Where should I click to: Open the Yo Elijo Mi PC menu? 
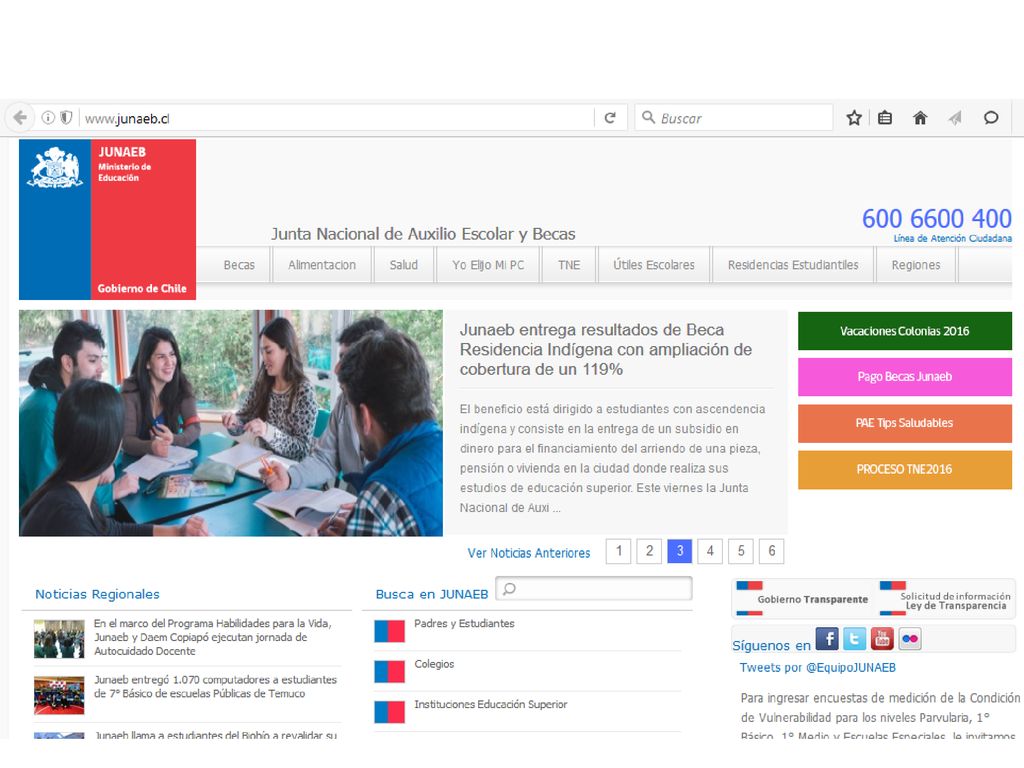pyautogui.click(x=488, y=264)
